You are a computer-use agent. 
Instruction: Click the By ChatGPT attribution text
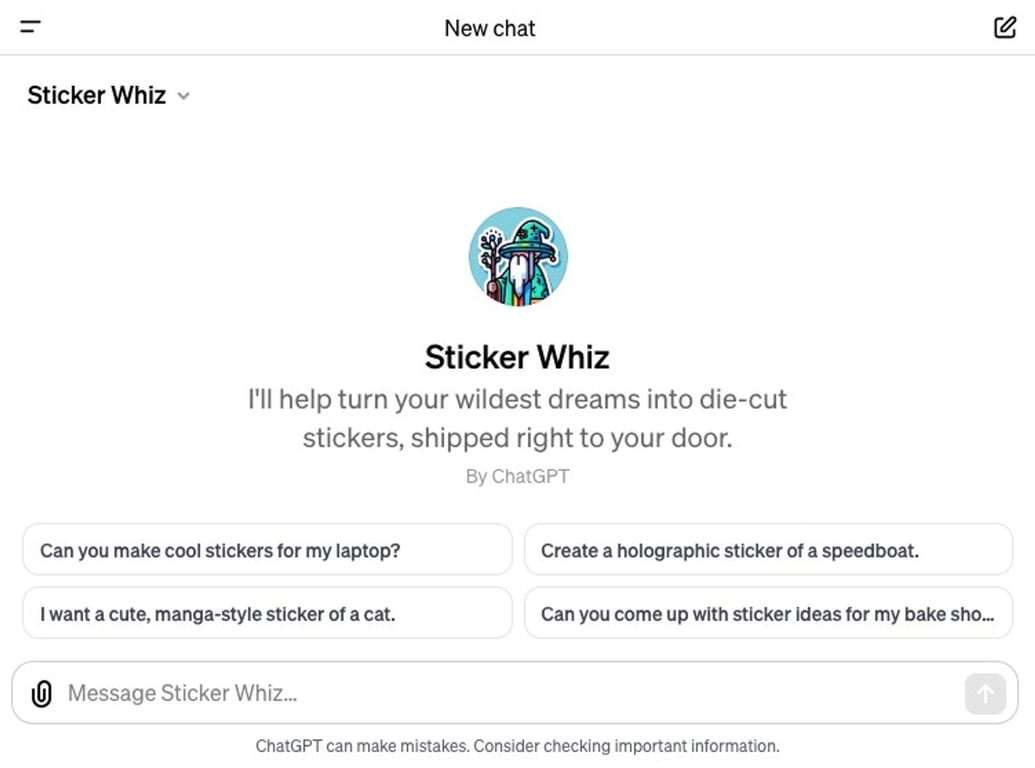pos(517,476)
